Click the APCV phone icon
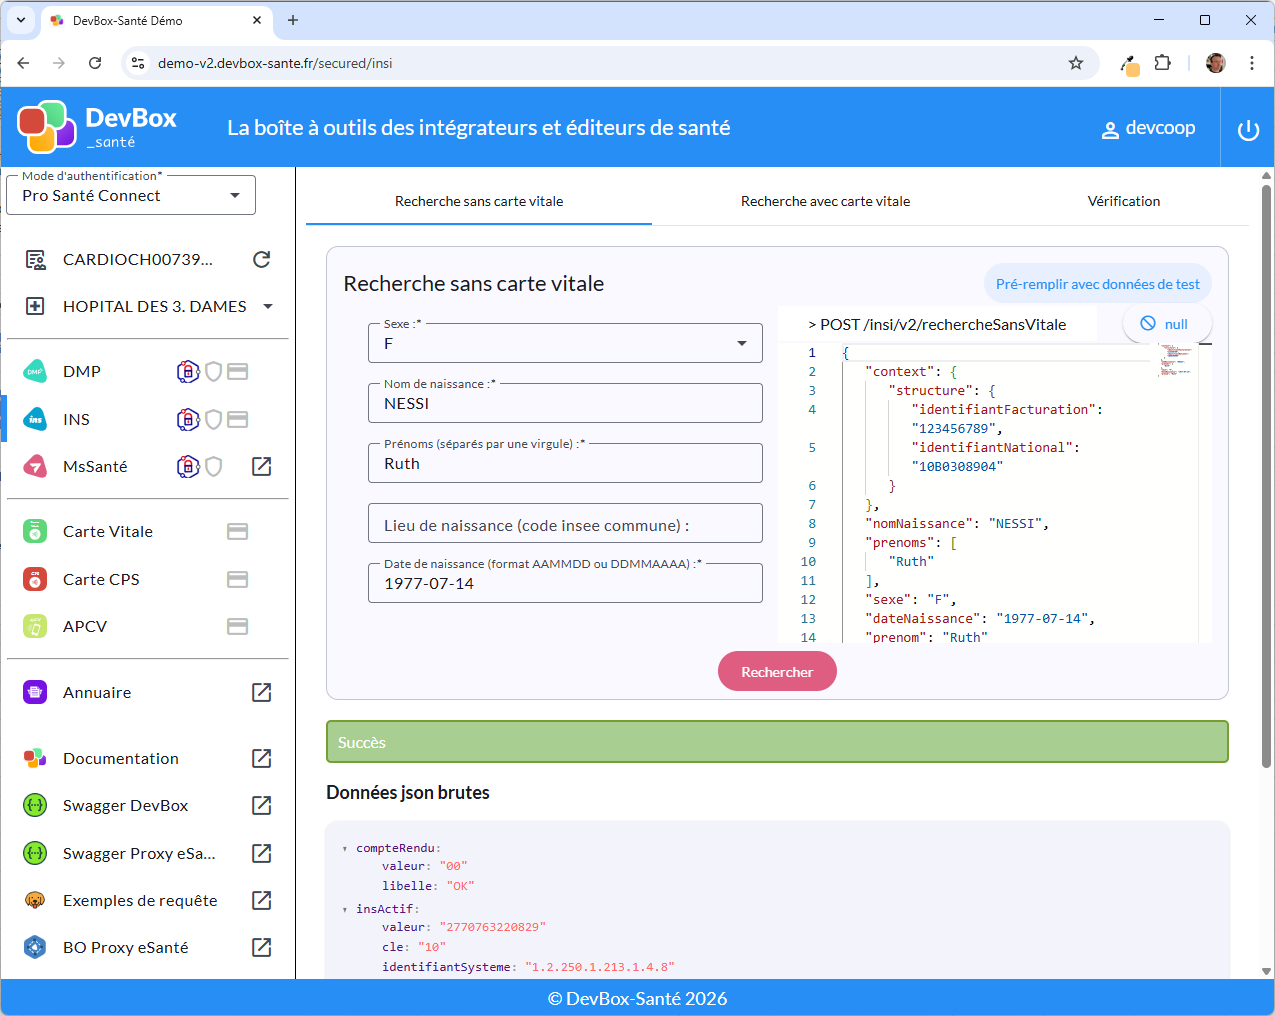 pyautogui.click(x=35, y=626)
